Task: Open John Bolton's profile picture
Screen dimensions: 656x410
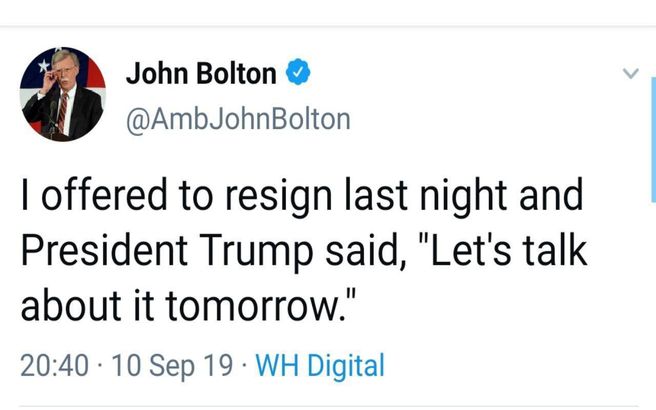Action: (63, 94)
